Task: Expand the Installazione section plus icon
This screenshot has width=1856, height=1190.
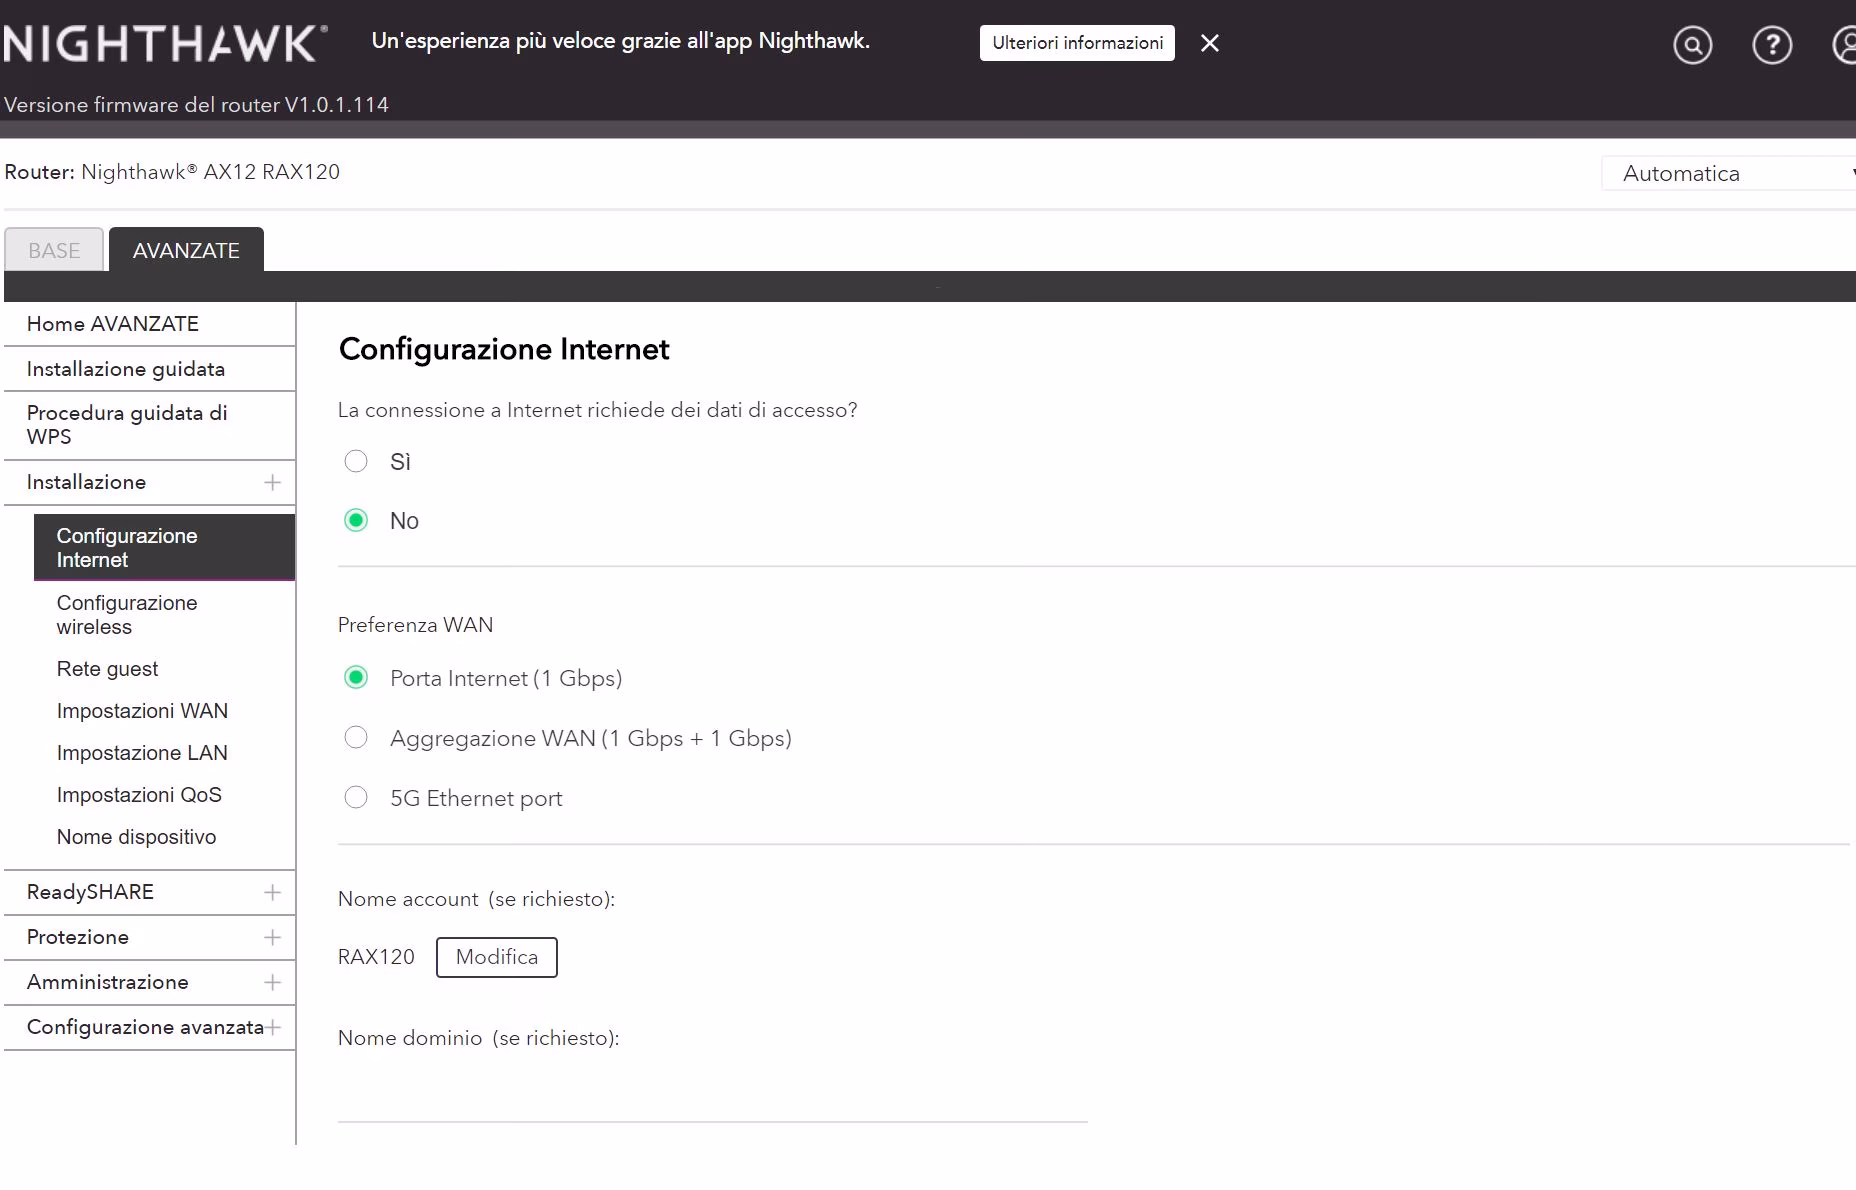Action: pos(272,482)
